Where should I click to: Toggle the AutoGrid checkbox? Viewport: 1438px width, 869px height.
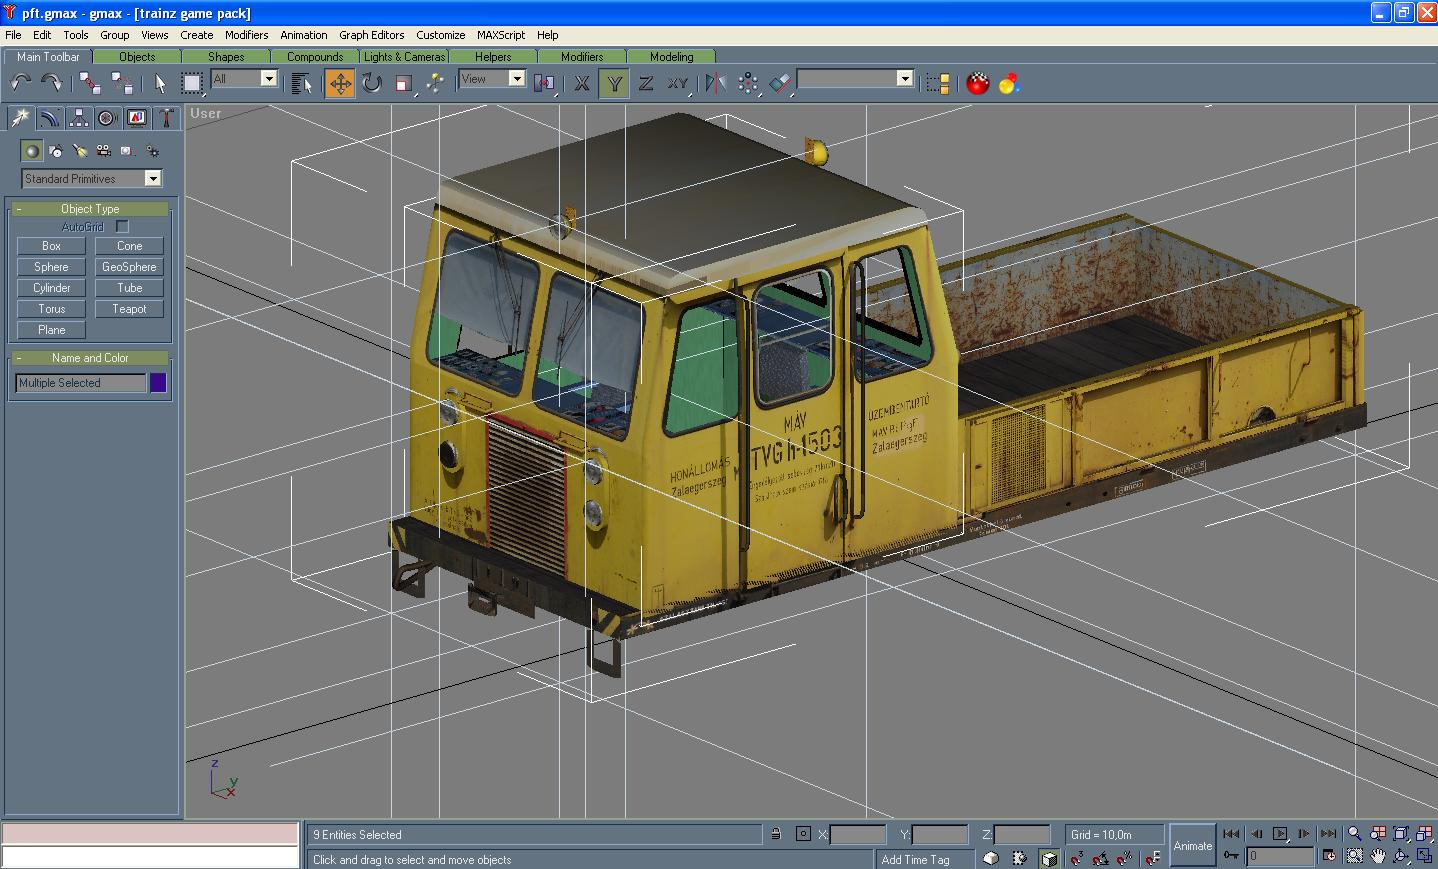pos(122,227)
